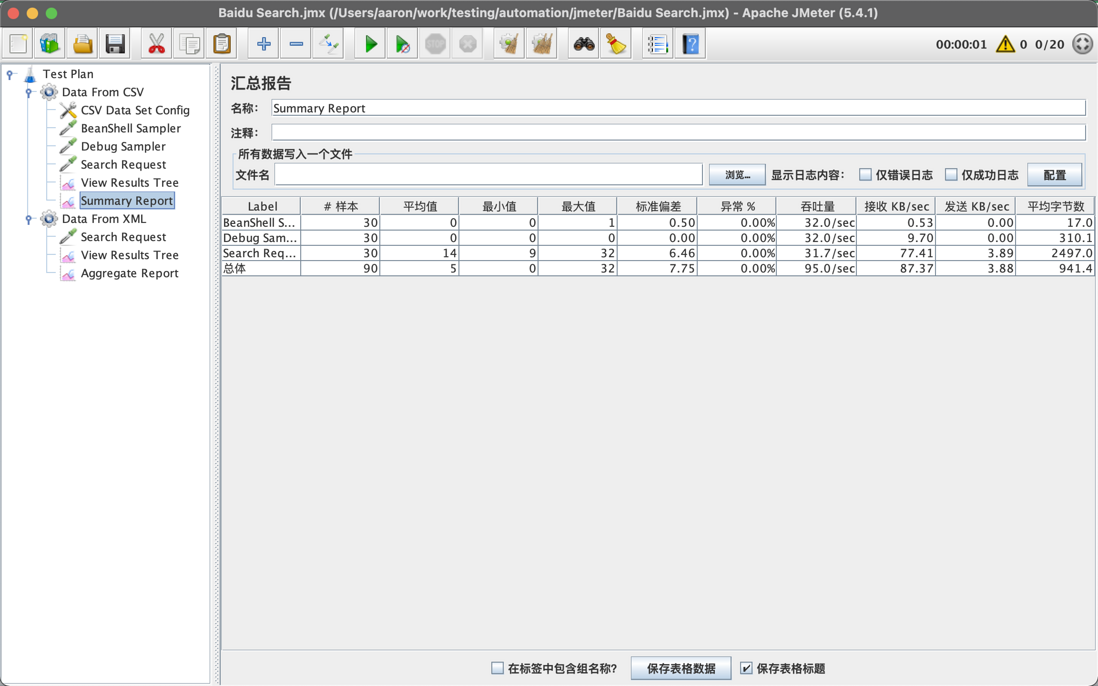Image resolution: width=1098 pixels, height=686 pixels.
Task: Open the Function Helper dialog icon
Action: [658, 44]
